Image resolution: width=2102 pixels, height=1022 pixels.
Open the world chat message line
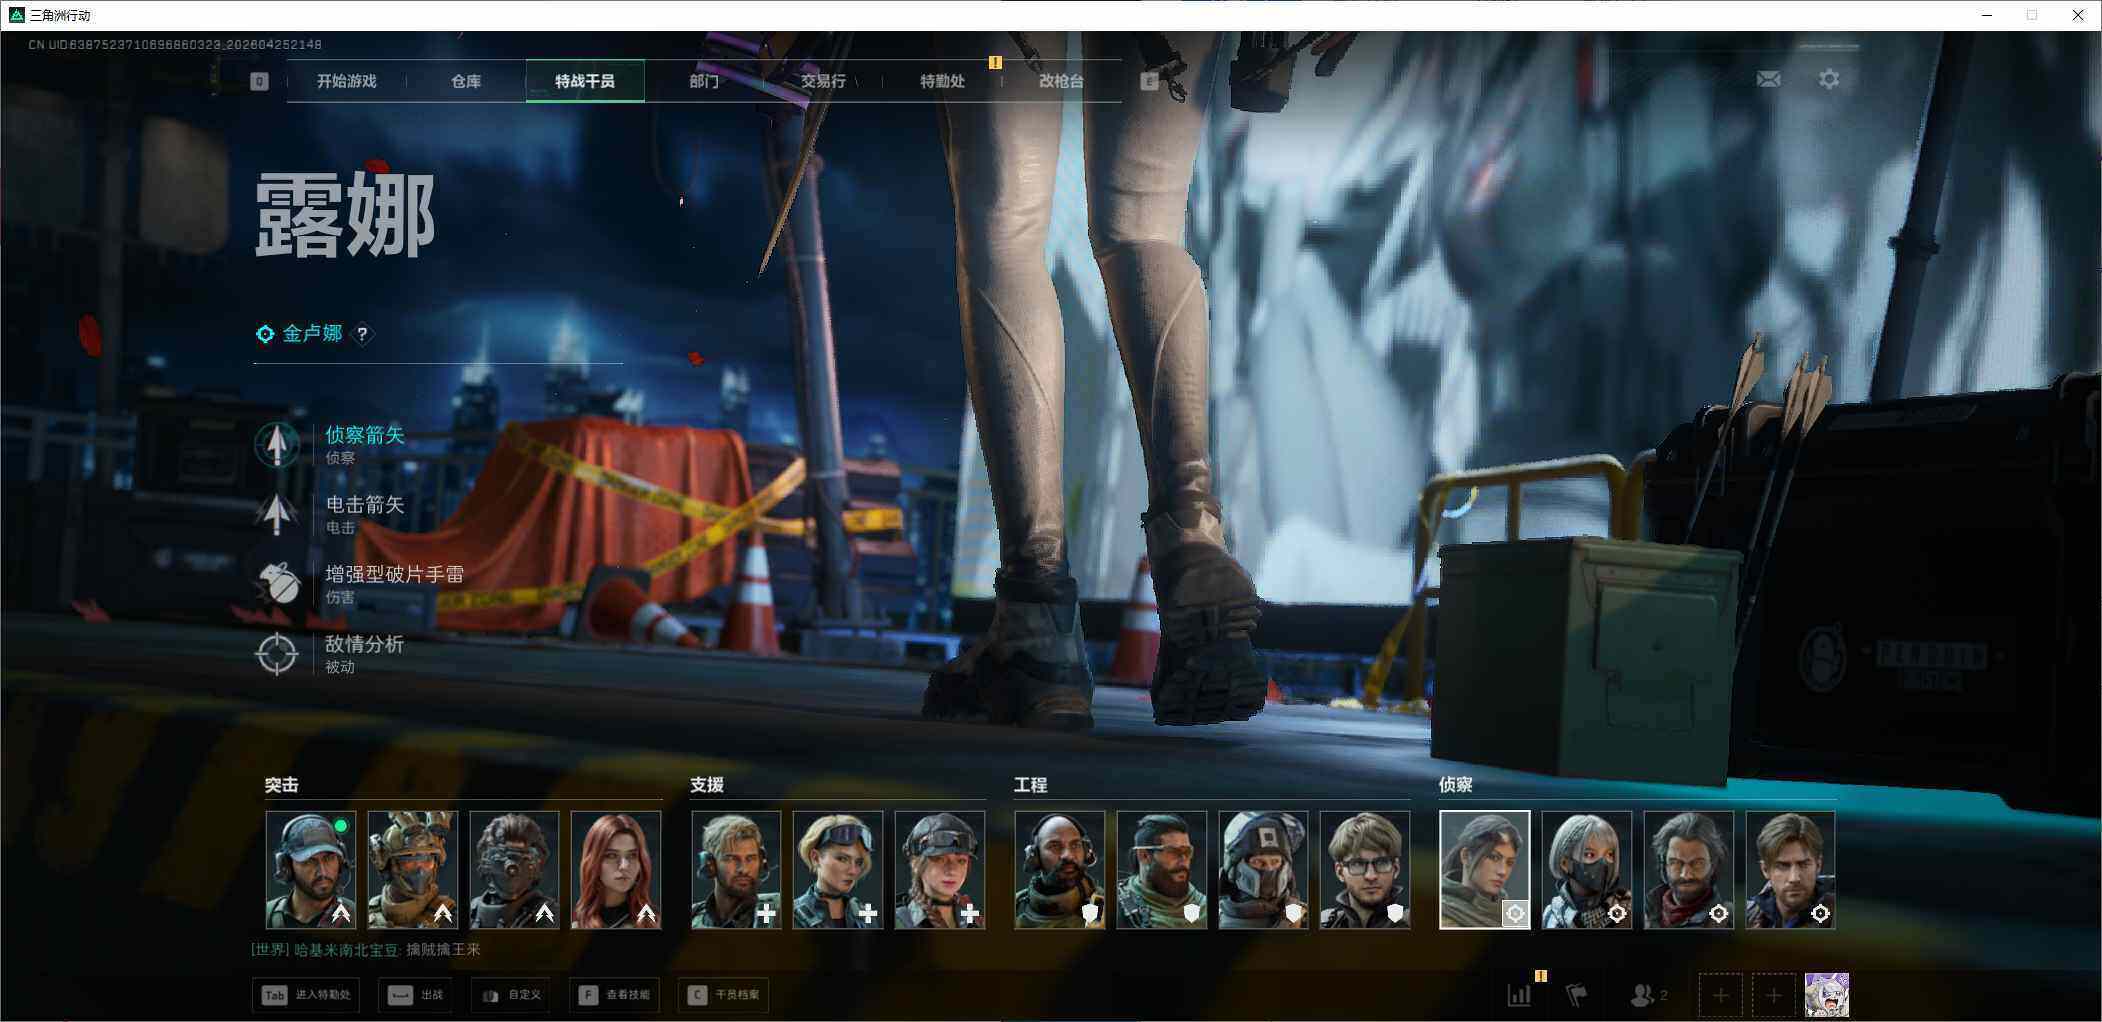tap(366, 950)
